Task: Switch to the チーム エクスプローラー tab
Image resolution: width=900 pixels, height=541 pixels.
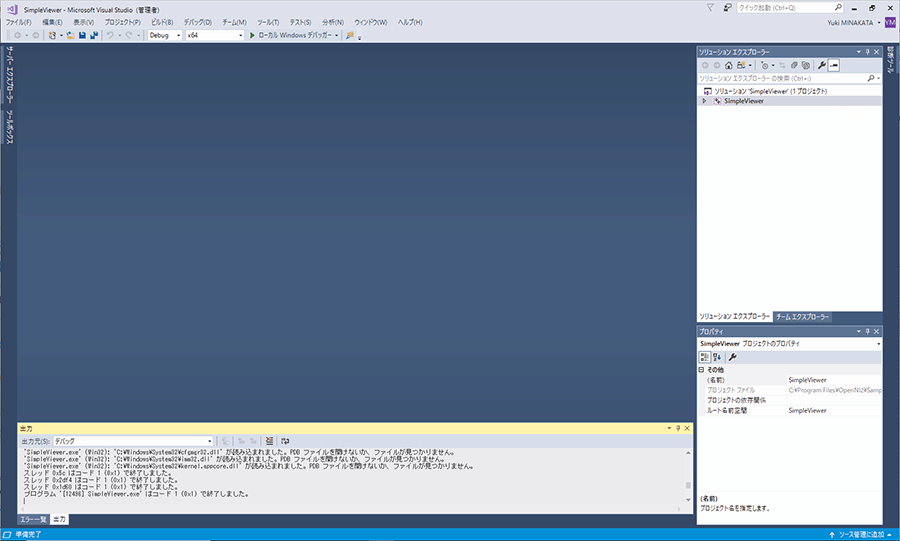Action: pos(803,316)
